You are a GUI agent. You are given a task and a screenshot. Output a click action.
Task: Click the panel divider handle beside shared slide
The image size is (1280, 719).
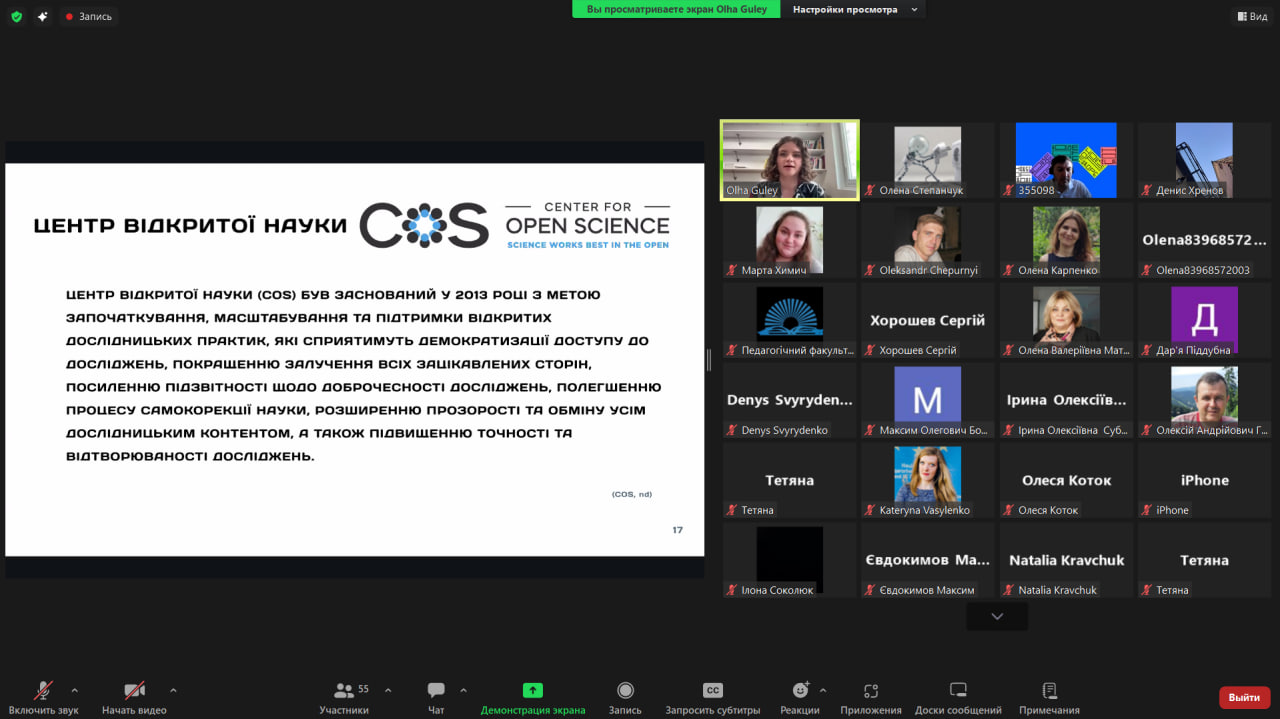point(709,360)
